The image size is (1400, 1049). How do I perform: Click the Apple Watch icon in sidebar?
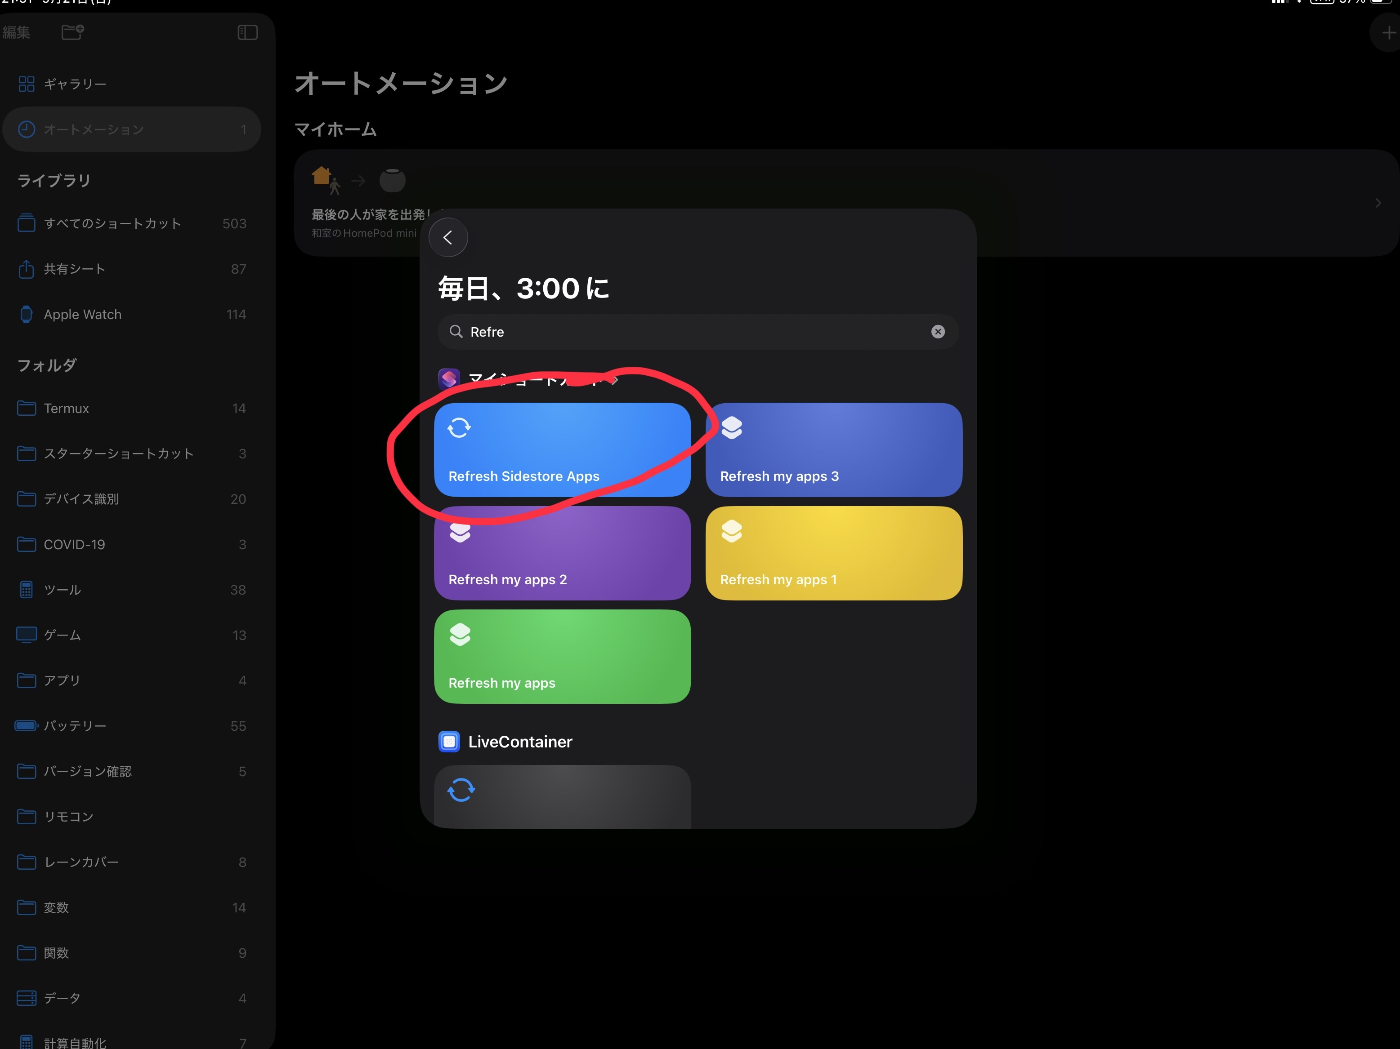point(27,314)
